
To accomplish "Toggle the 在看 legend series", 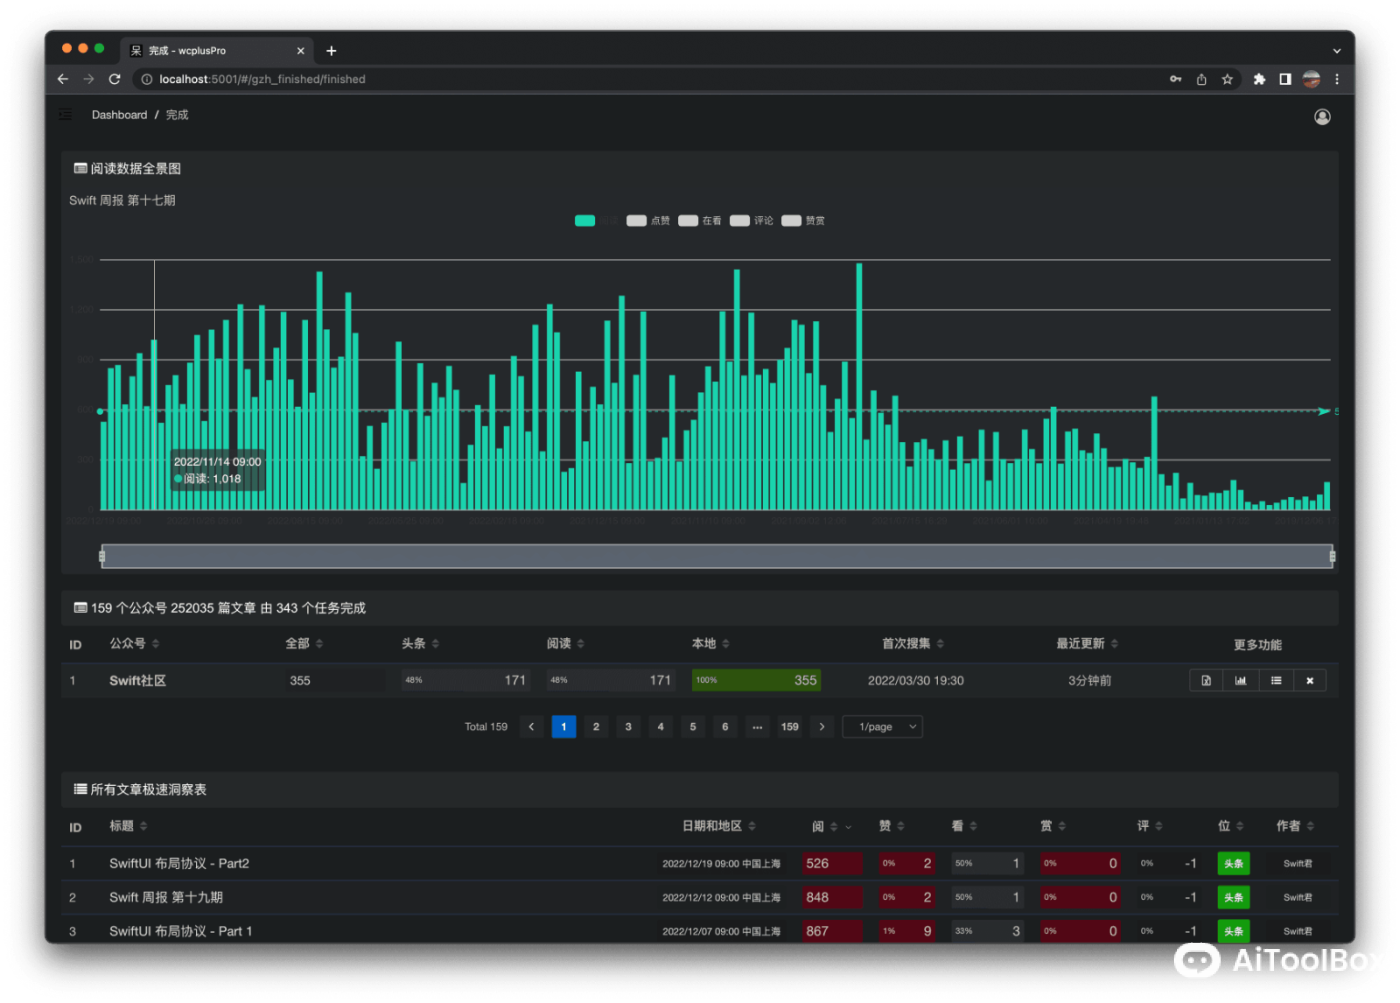I will pyautogui.click(x=699, y=221).
